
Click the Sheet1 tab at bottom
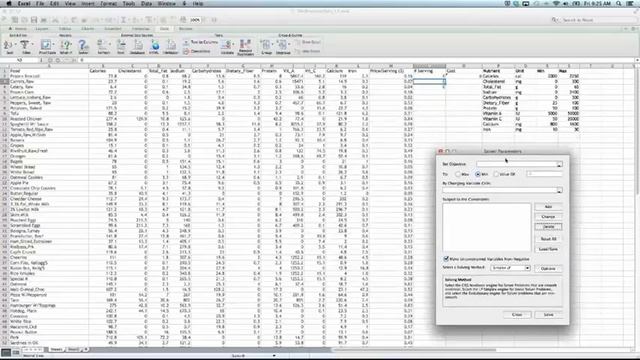[x=56, y=350]
